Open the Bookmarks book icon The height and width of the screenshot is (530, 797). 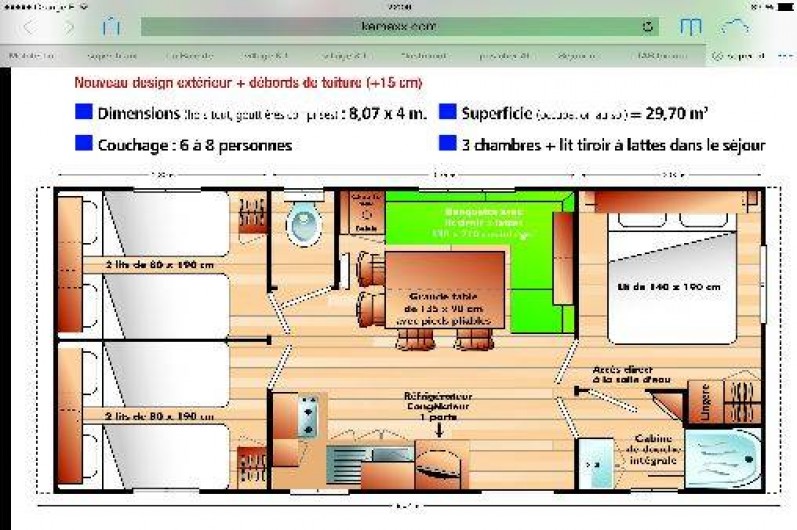(x=691, y=27)
